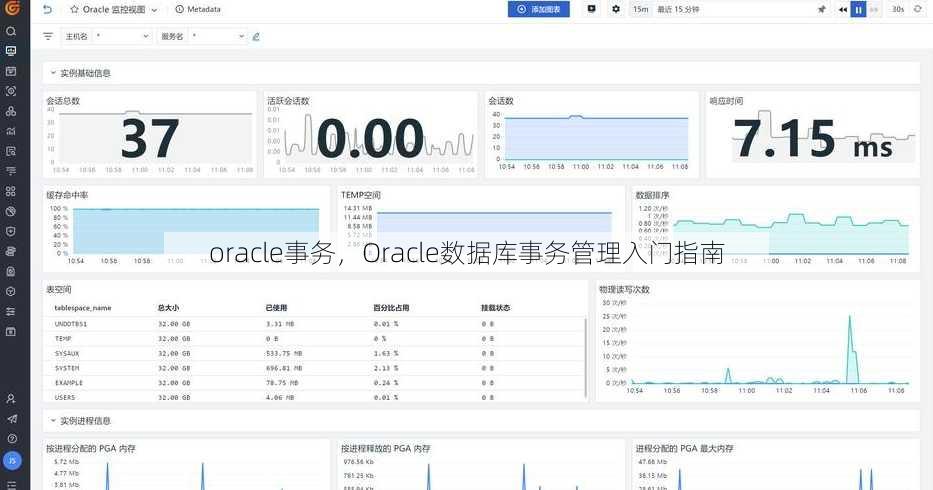
Task: Open the sliders settings icon in the sidebar
Action: 11,311
